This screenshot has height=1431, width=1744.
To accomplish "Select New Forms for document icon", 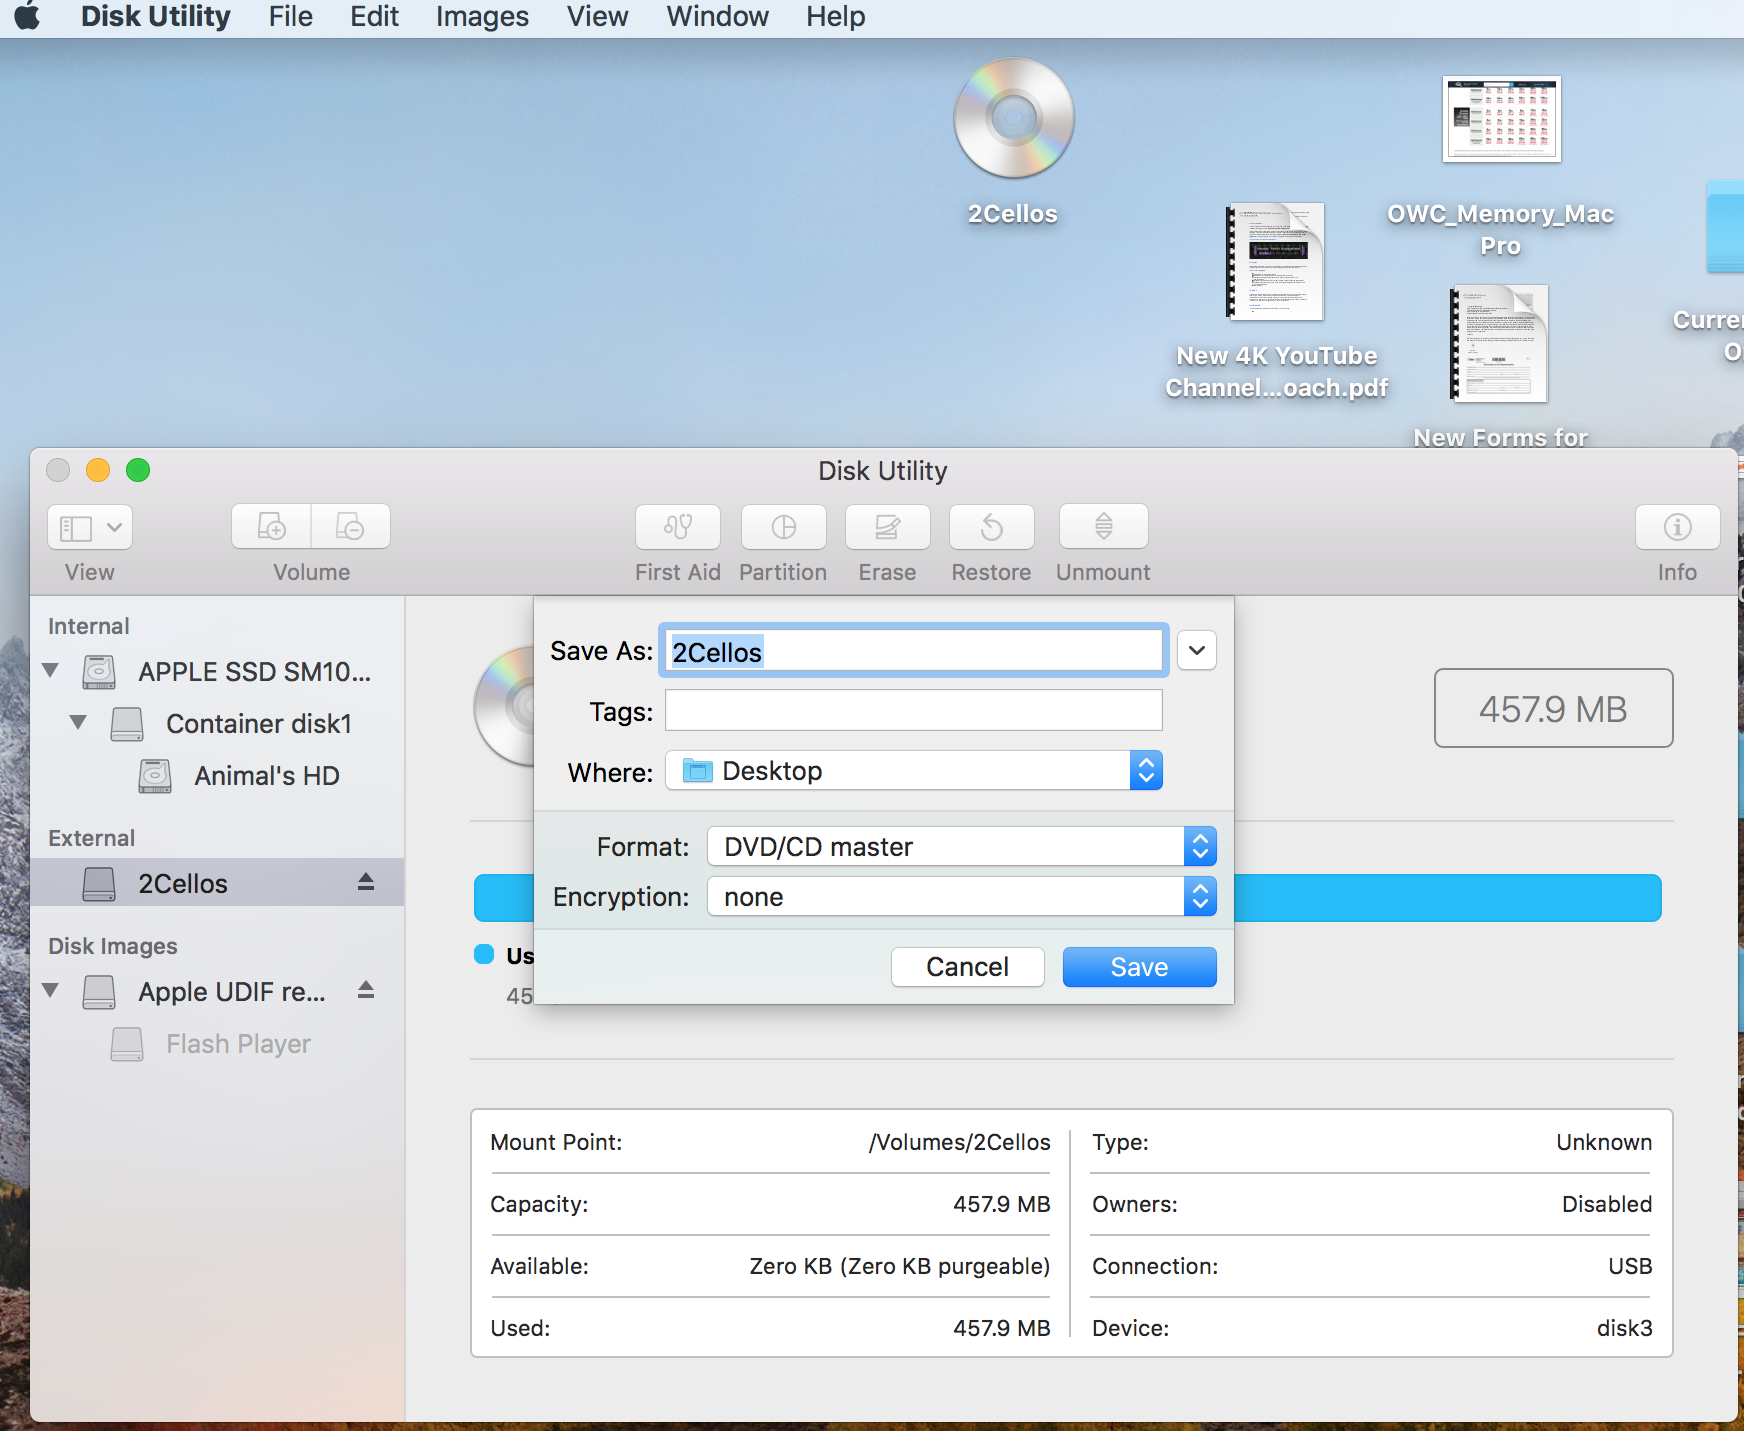I will tap(1500, 344).
